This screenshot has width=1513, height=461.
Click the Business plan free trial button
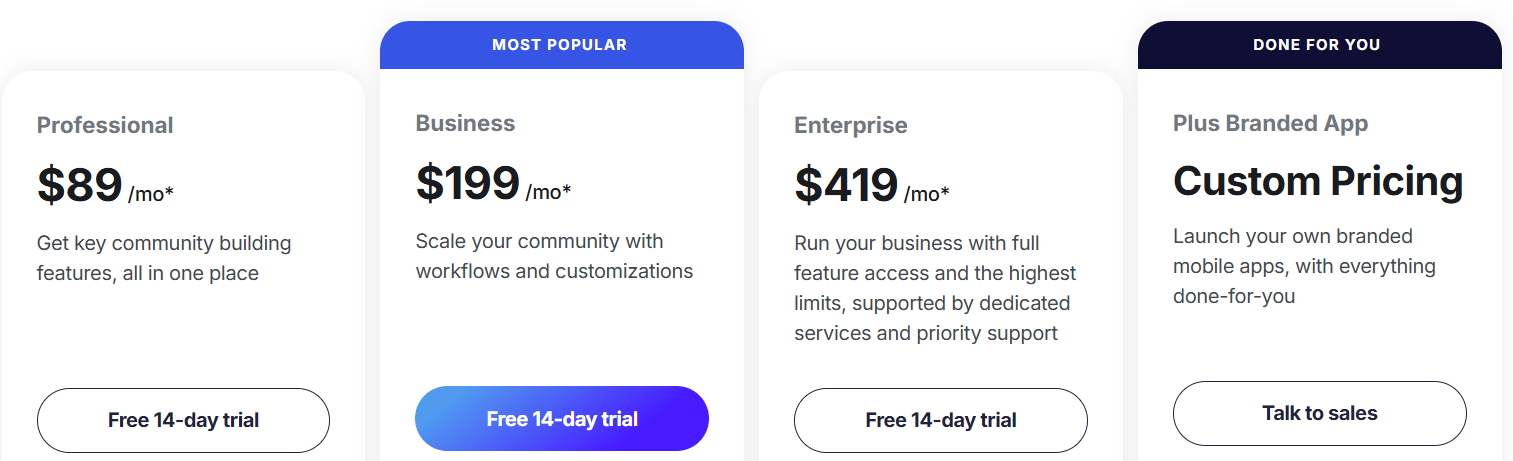coord(561,418)
